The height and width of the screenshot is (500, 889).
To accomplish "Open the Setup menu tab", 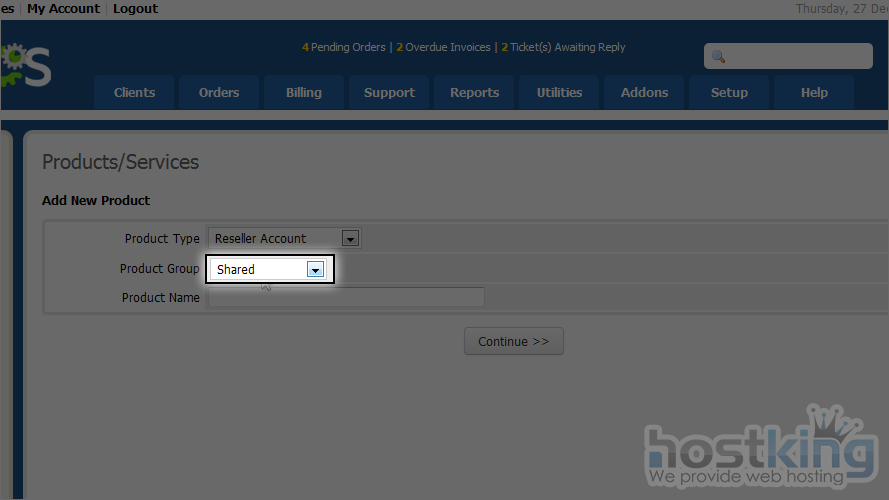I will coord(729,93).
